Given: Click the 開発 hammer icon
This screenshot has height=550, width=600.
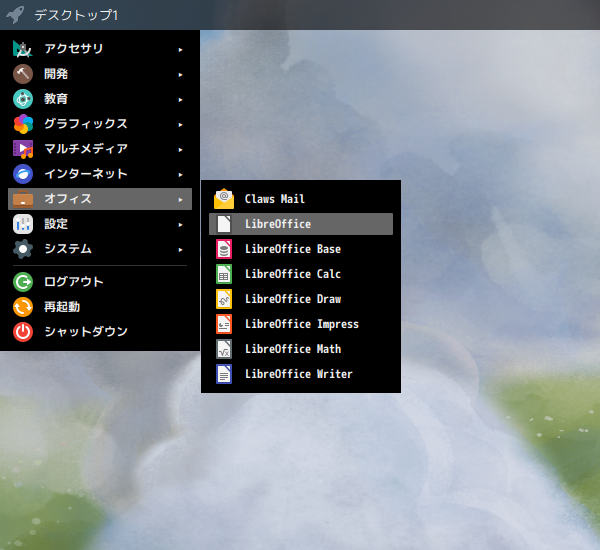Looking at the screenshot, I should coord(23,74).
